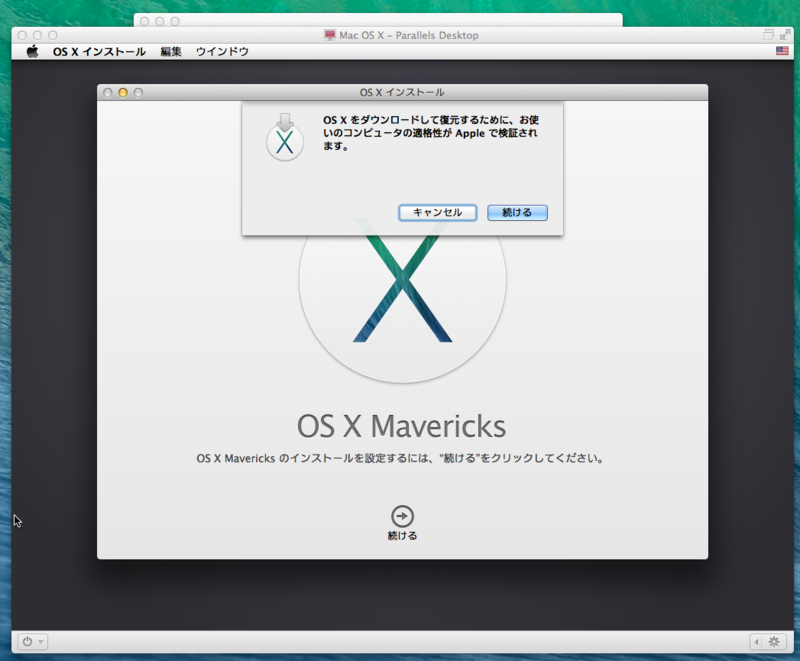This screenshot has width=800, height=661.
Task: Open the 編集 menu
Action: 171,52
